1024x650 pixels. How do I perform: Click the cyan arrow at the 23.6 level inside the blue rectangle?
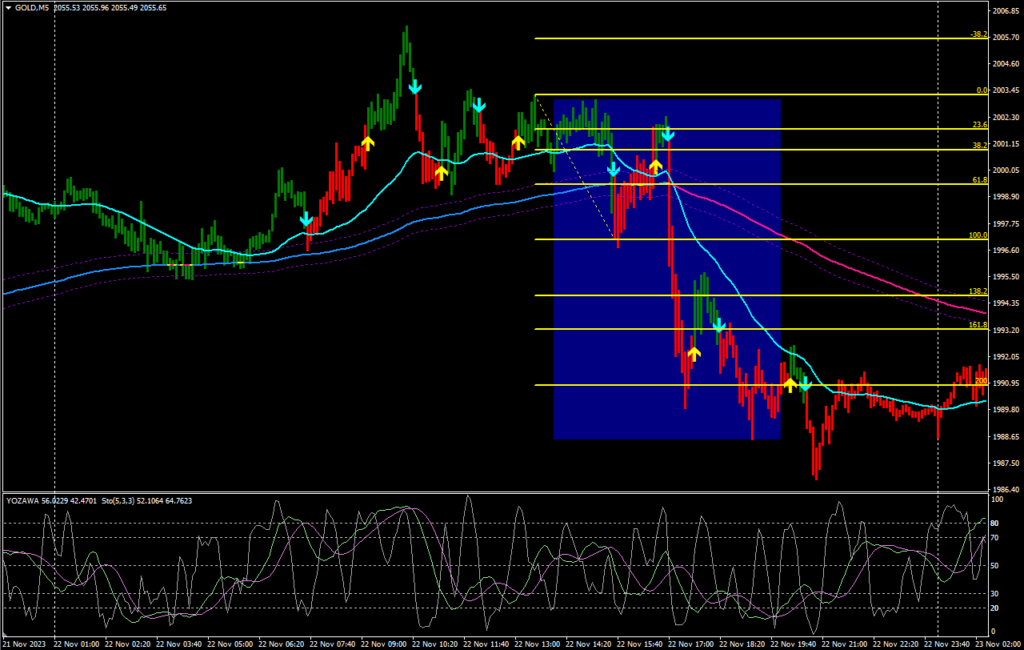point(667,133)
